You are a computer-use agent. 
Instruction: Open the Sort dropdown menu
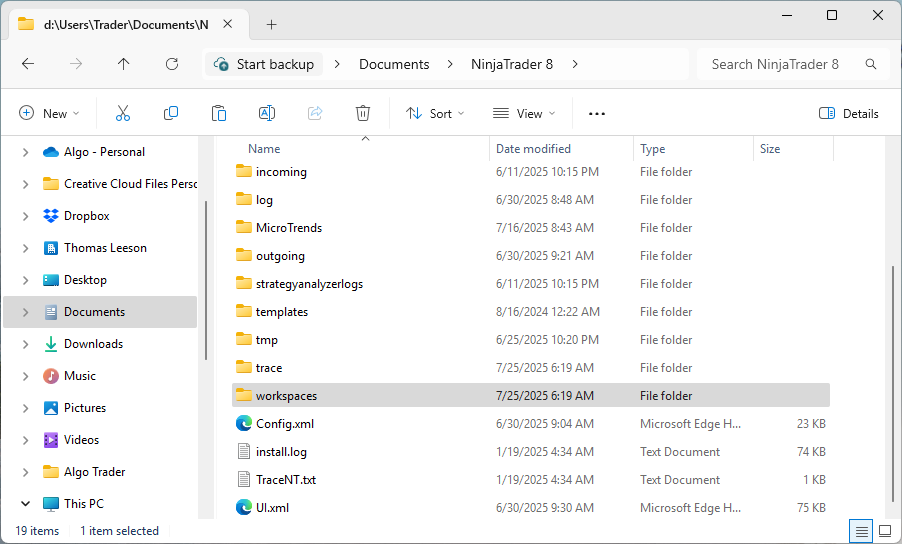pos(434,113)
